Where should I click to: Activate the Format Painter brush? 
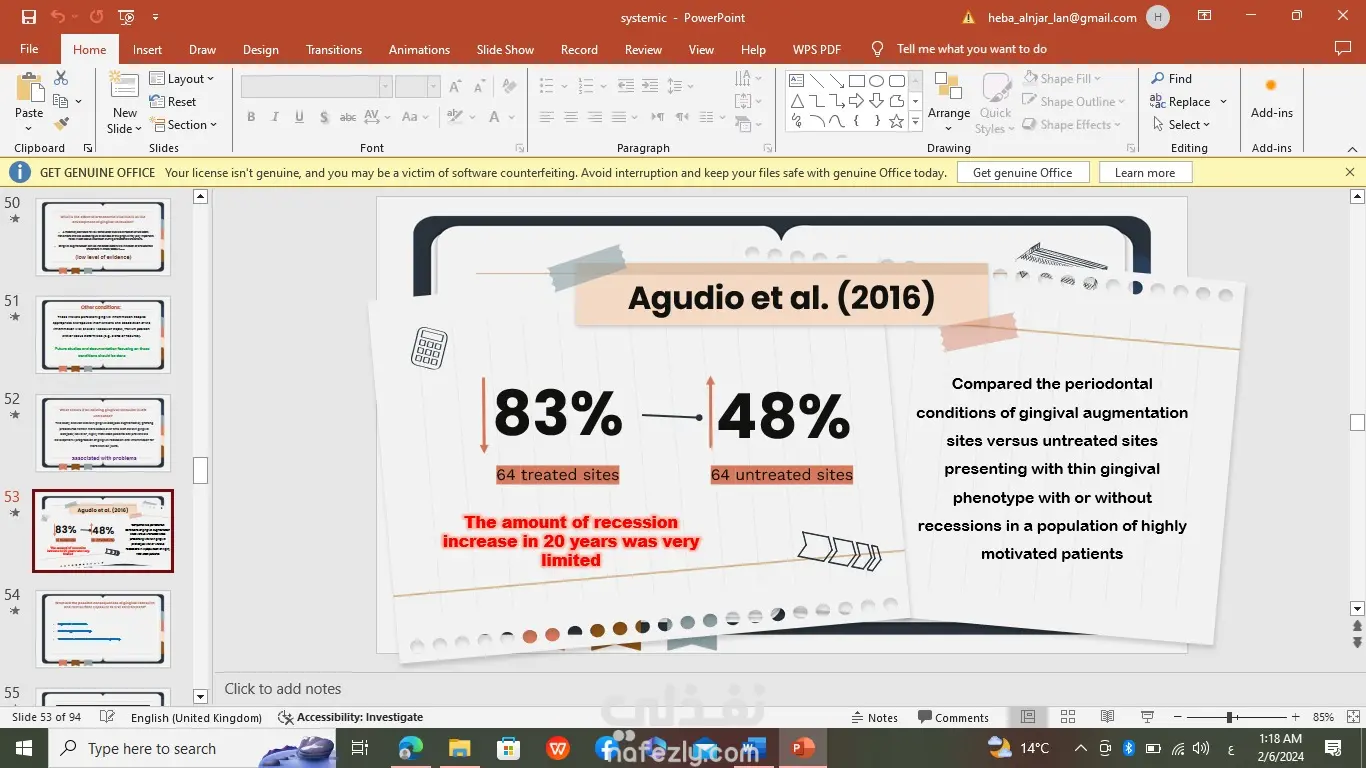(x=61, y=124)
